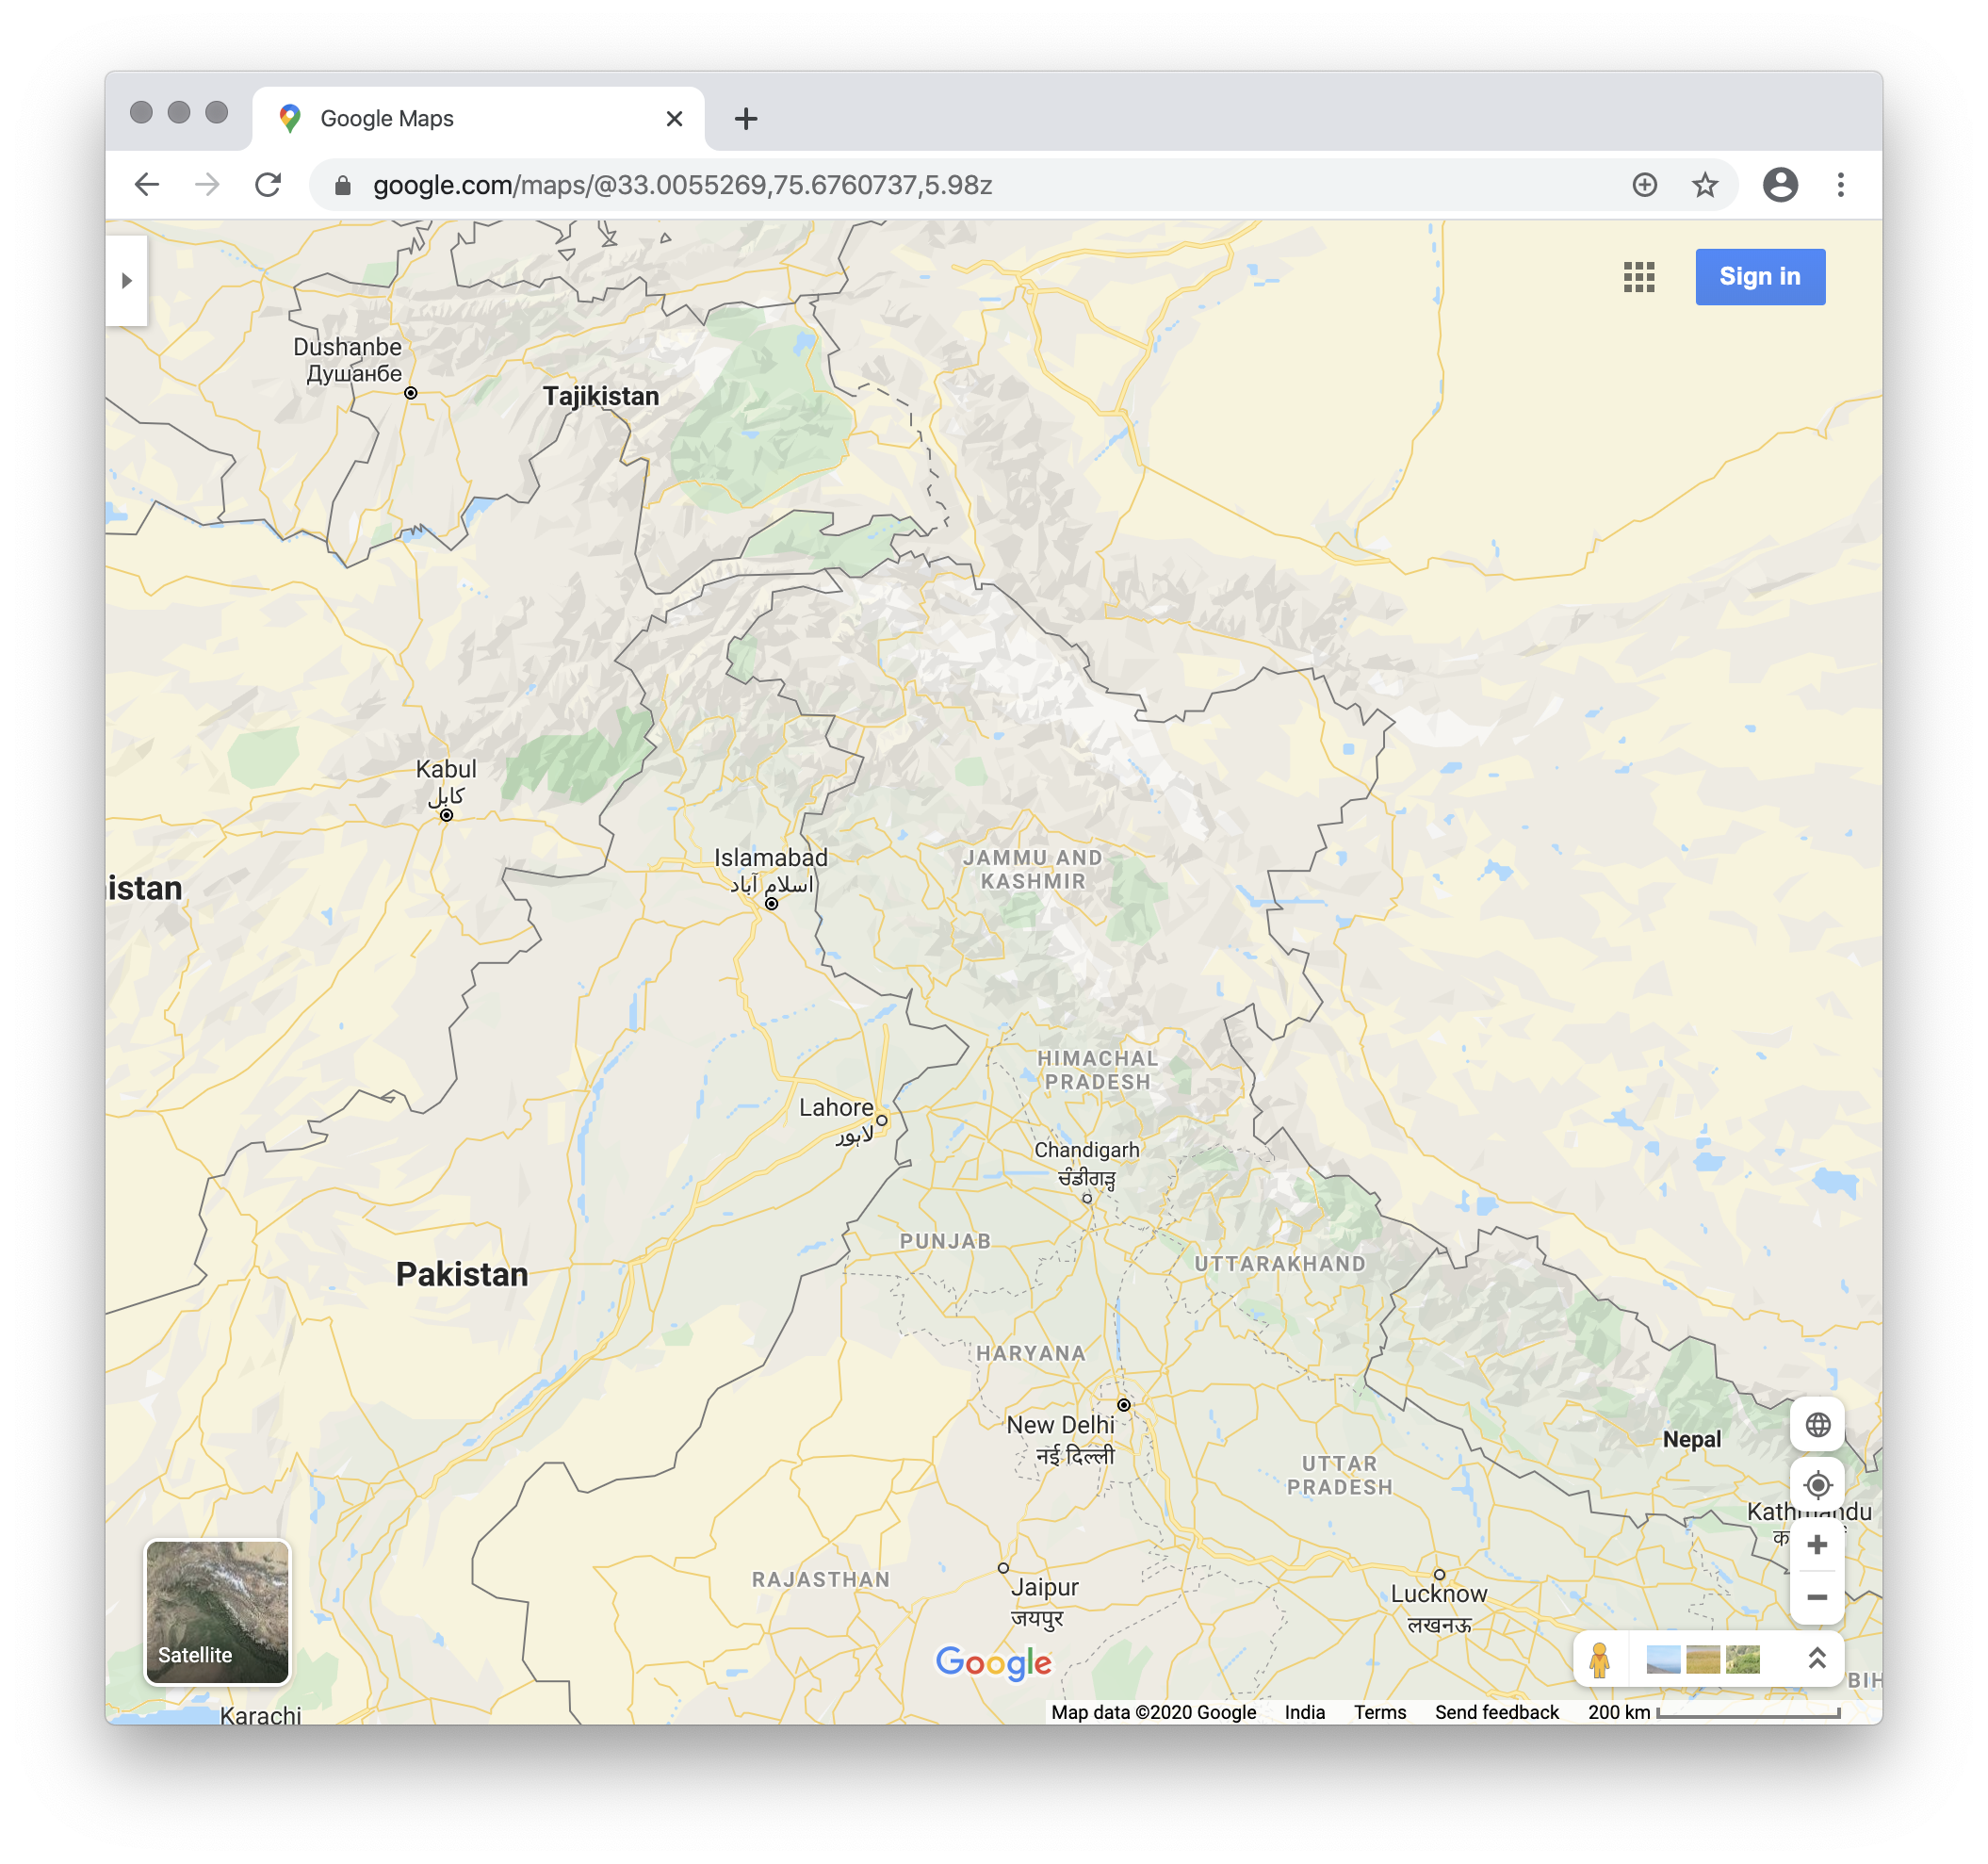1988x1864 pixels.
Task: Click the 200 km scale bar
Action: [x=1714, y=1712]
